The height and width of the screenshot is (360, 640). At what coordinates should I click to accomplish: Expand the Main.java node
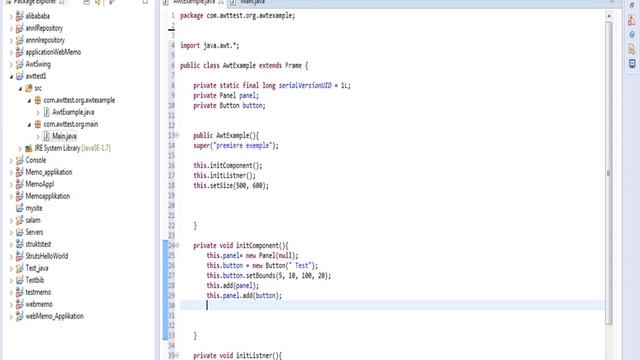[38, 136]
